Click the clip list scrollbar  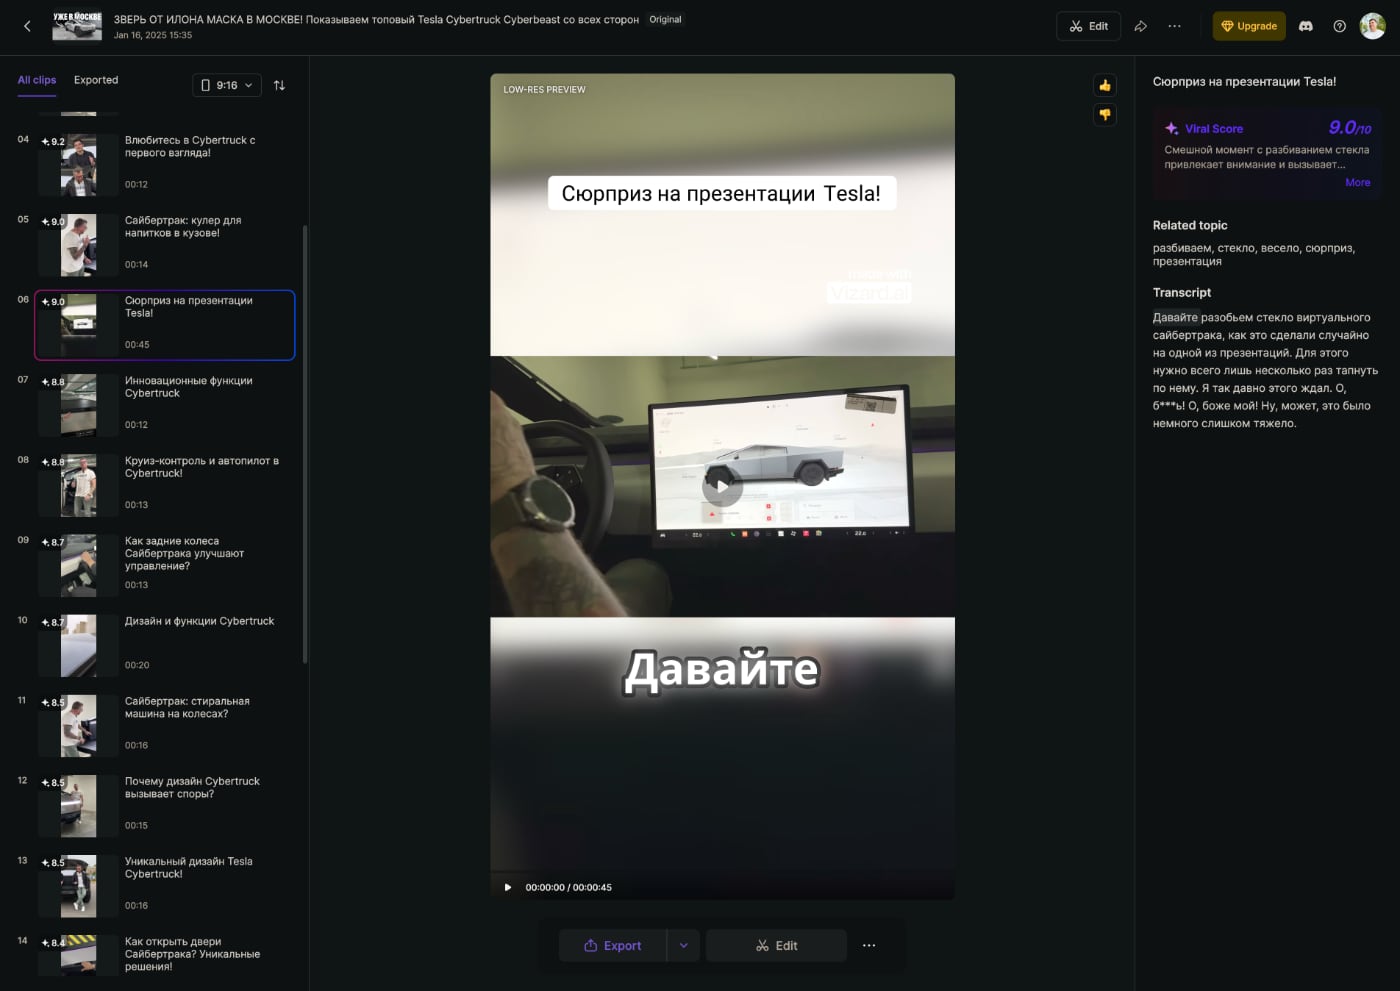pos(305,443)
